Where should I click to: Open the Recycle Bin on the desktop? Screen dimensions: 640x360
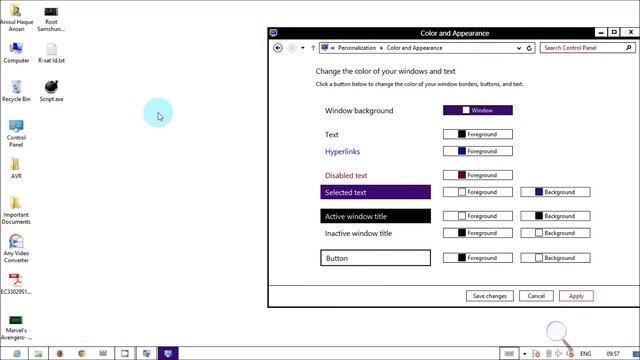tap(16, 91)
